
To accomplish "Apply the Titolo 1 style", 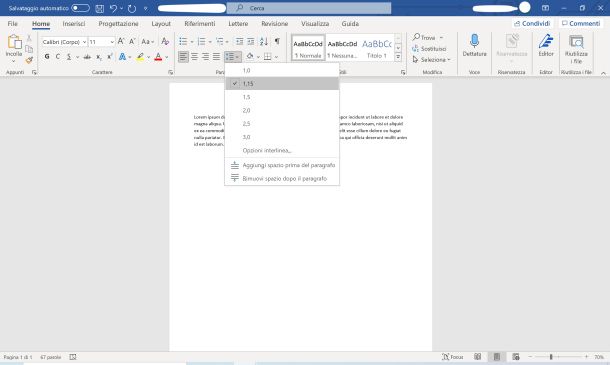I will pyautogui.click(x=377, y=48).
